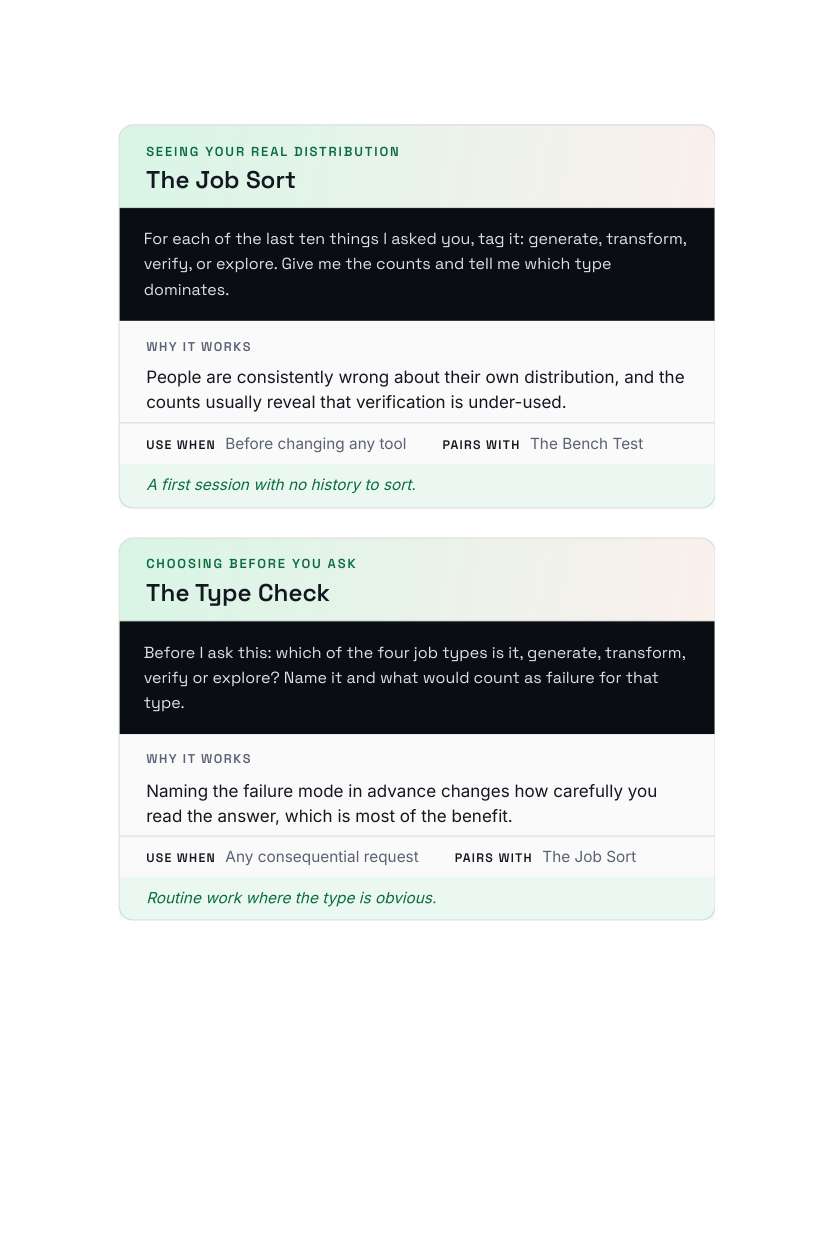Click the 'Naming the failure mode' explanation
832x1248 pixels.
[402, 804]
